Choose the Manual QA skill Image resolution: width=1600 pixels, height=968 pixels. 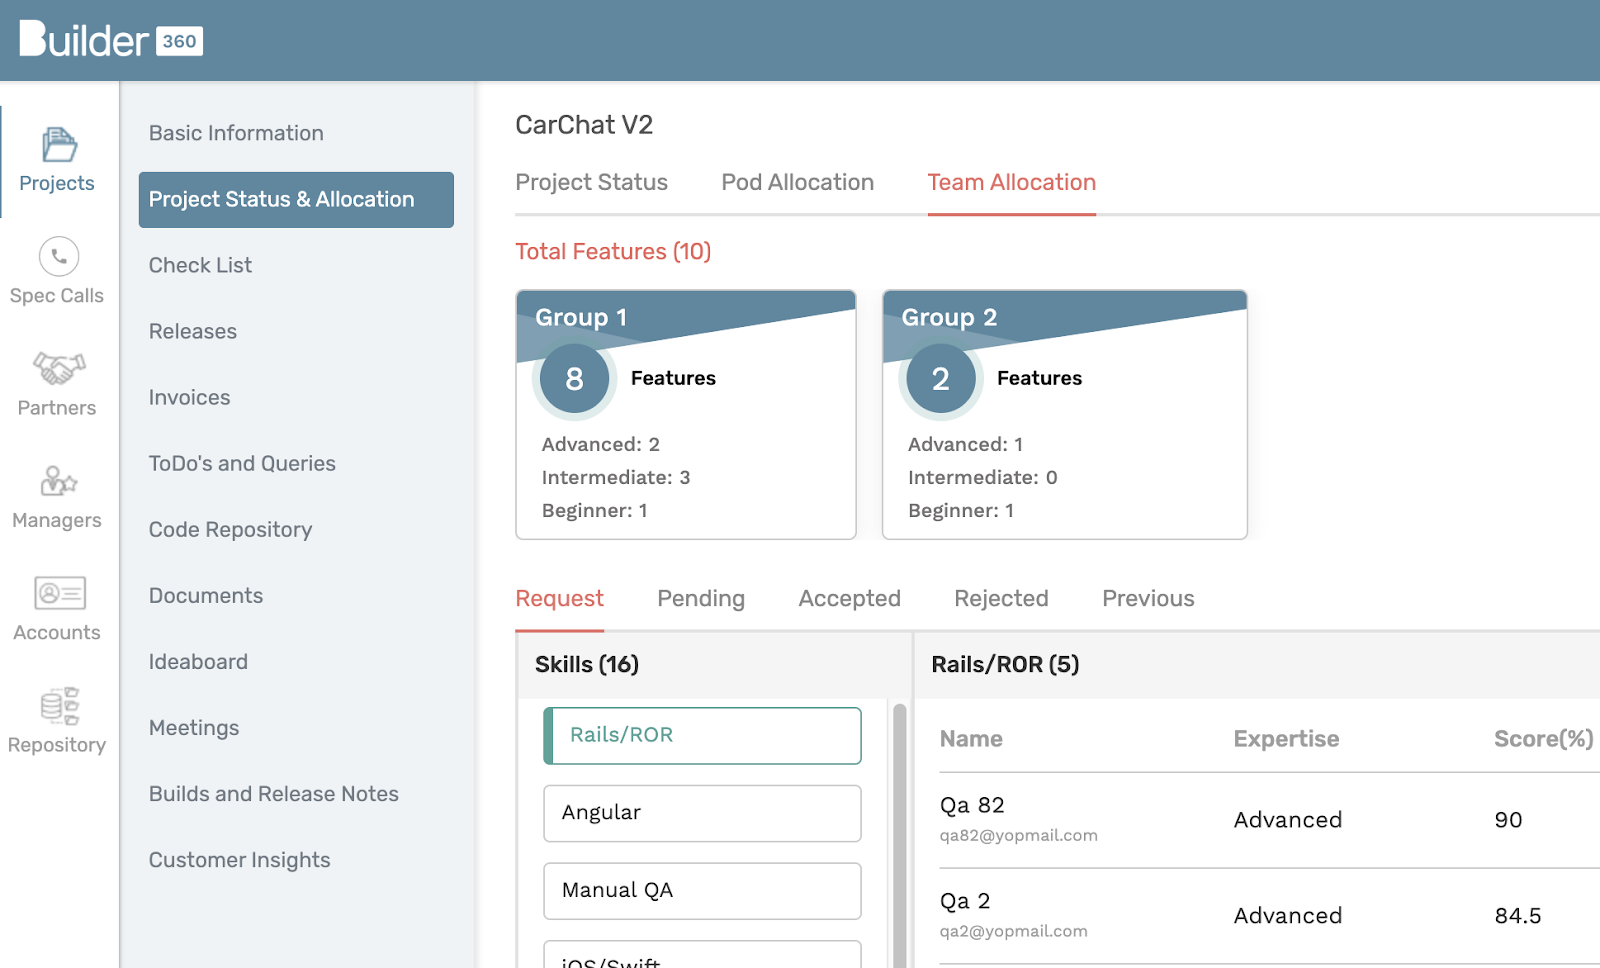pyautogui.click(x=702, y=891)
